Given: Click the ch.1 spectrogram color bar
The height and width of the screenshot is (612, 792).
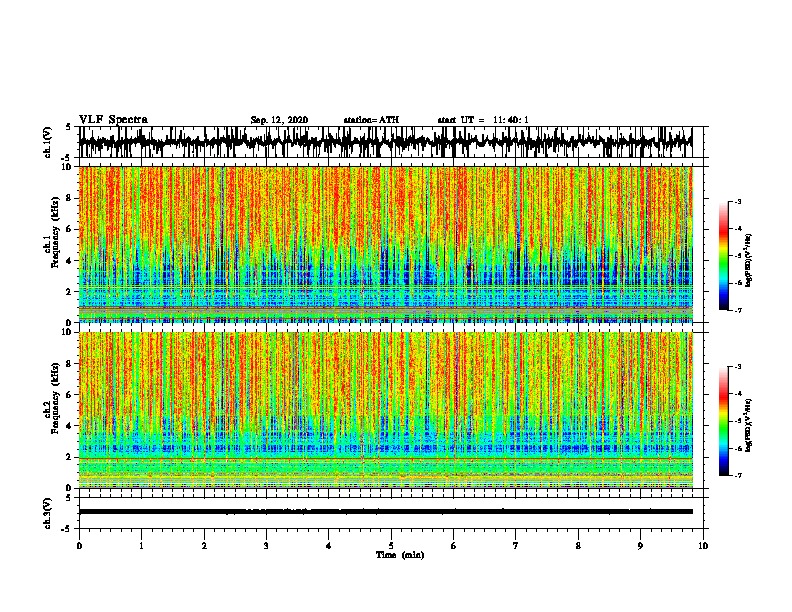Looking at the screenshot, I should [723, 256].
